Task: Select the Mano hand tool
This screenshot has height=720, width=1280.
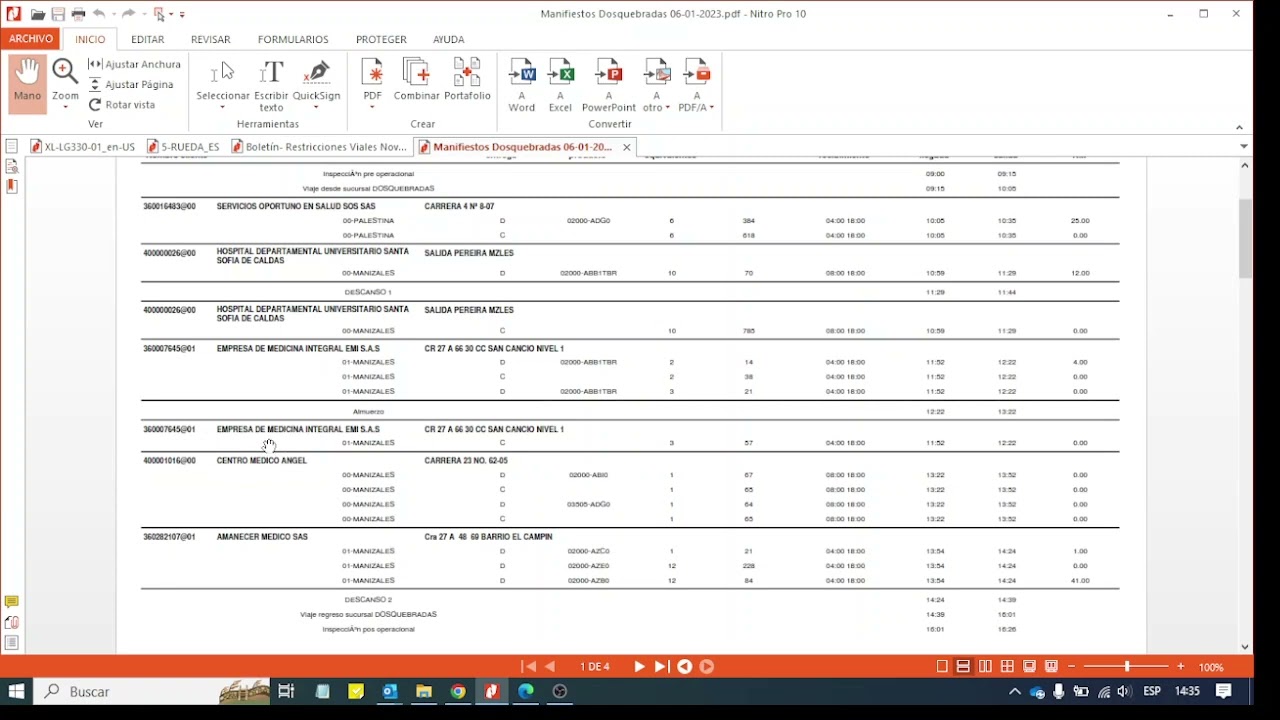Action: pos(28,82)
